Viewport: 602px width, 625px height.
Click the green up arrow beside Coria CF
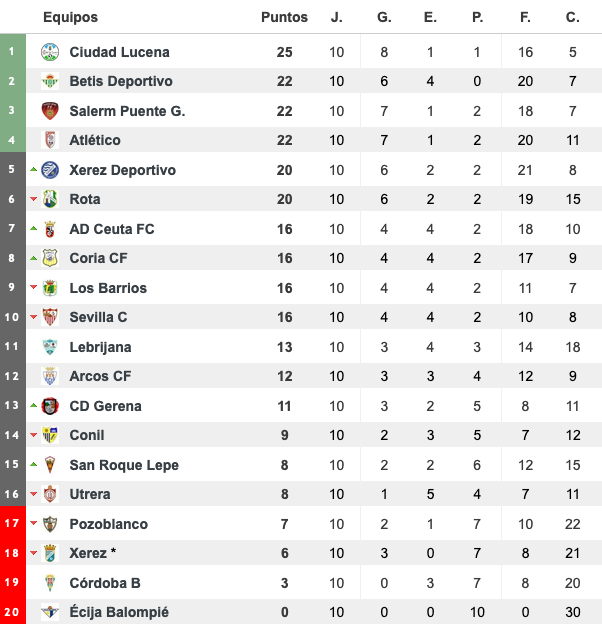34,258
